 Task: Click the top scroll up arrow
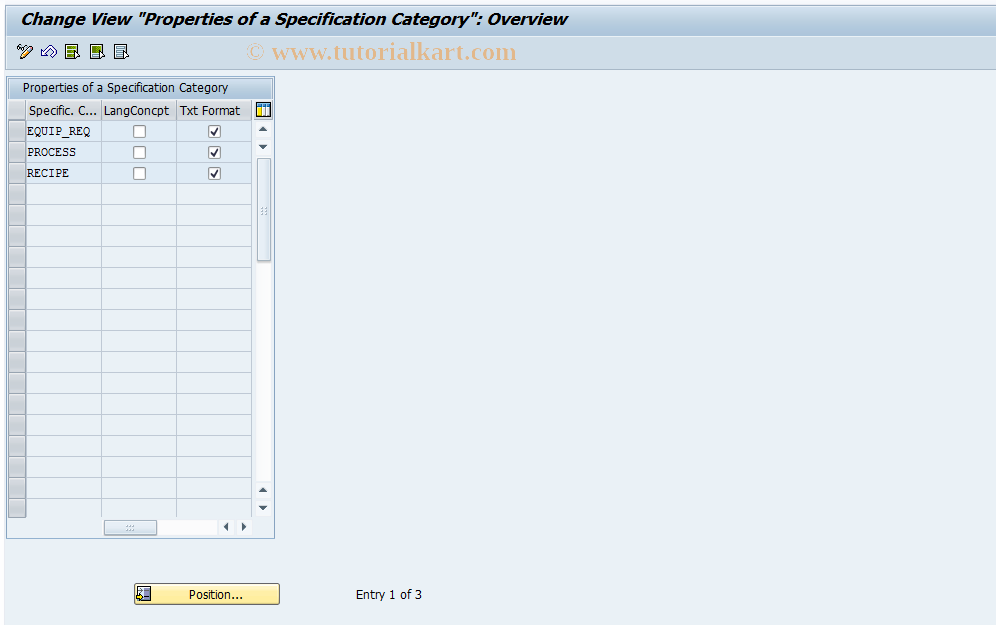point(263,130)
